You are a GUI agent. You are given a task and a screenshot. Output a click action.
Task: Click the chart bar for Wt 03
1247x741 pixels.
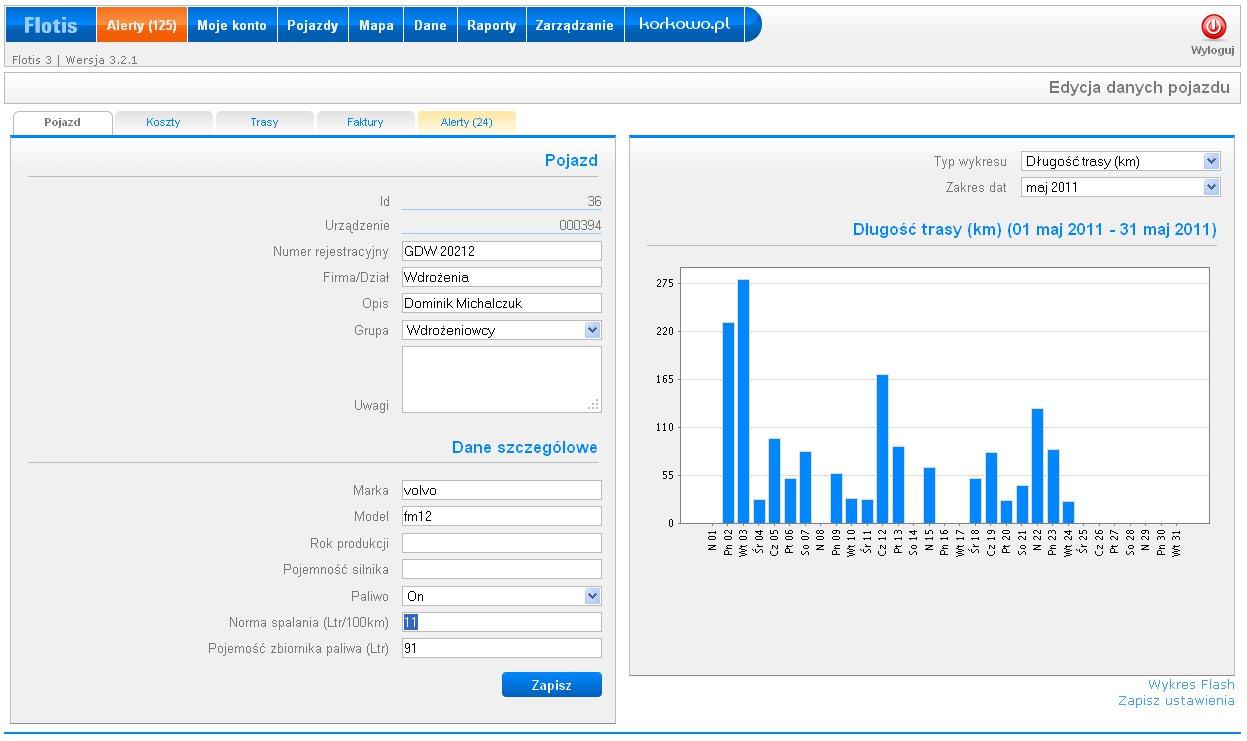(x=744, y=401)
